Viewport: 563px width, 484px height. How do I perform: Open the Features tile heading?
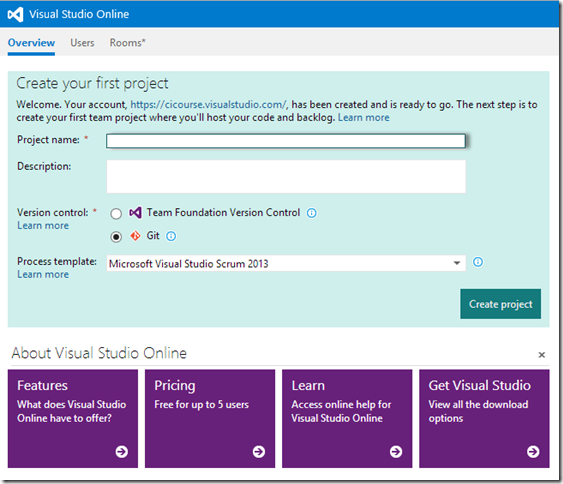tap(42, 385)
